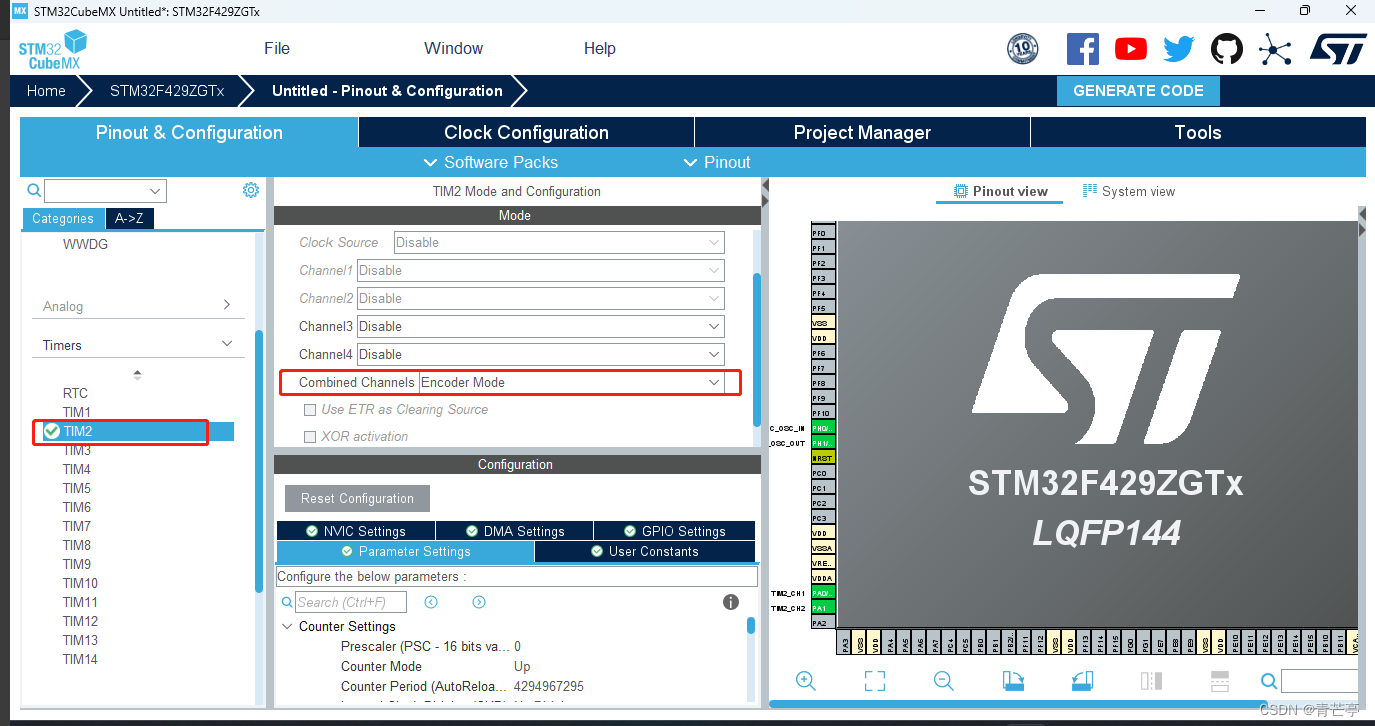The width and height of the screenshot is (1375, 726).
Task: Open the Channel1 dropdown
Action: coord(541,270)
